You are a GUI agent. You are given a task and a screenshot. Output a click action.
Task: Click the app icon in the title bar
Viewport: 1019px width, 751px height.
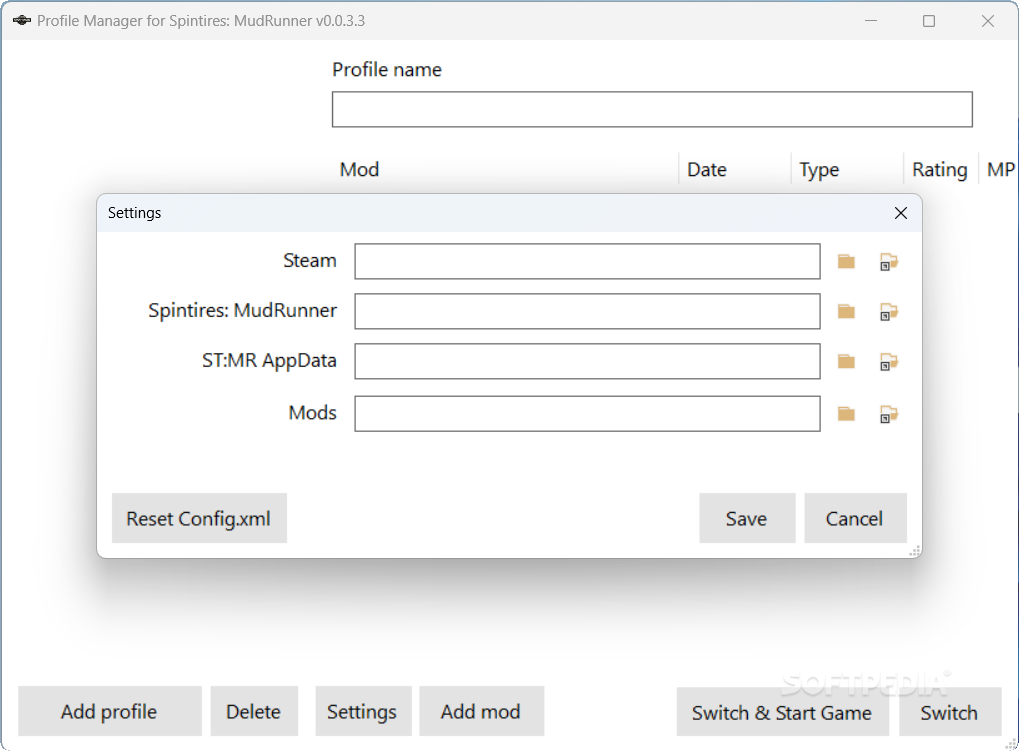point(21,21)
